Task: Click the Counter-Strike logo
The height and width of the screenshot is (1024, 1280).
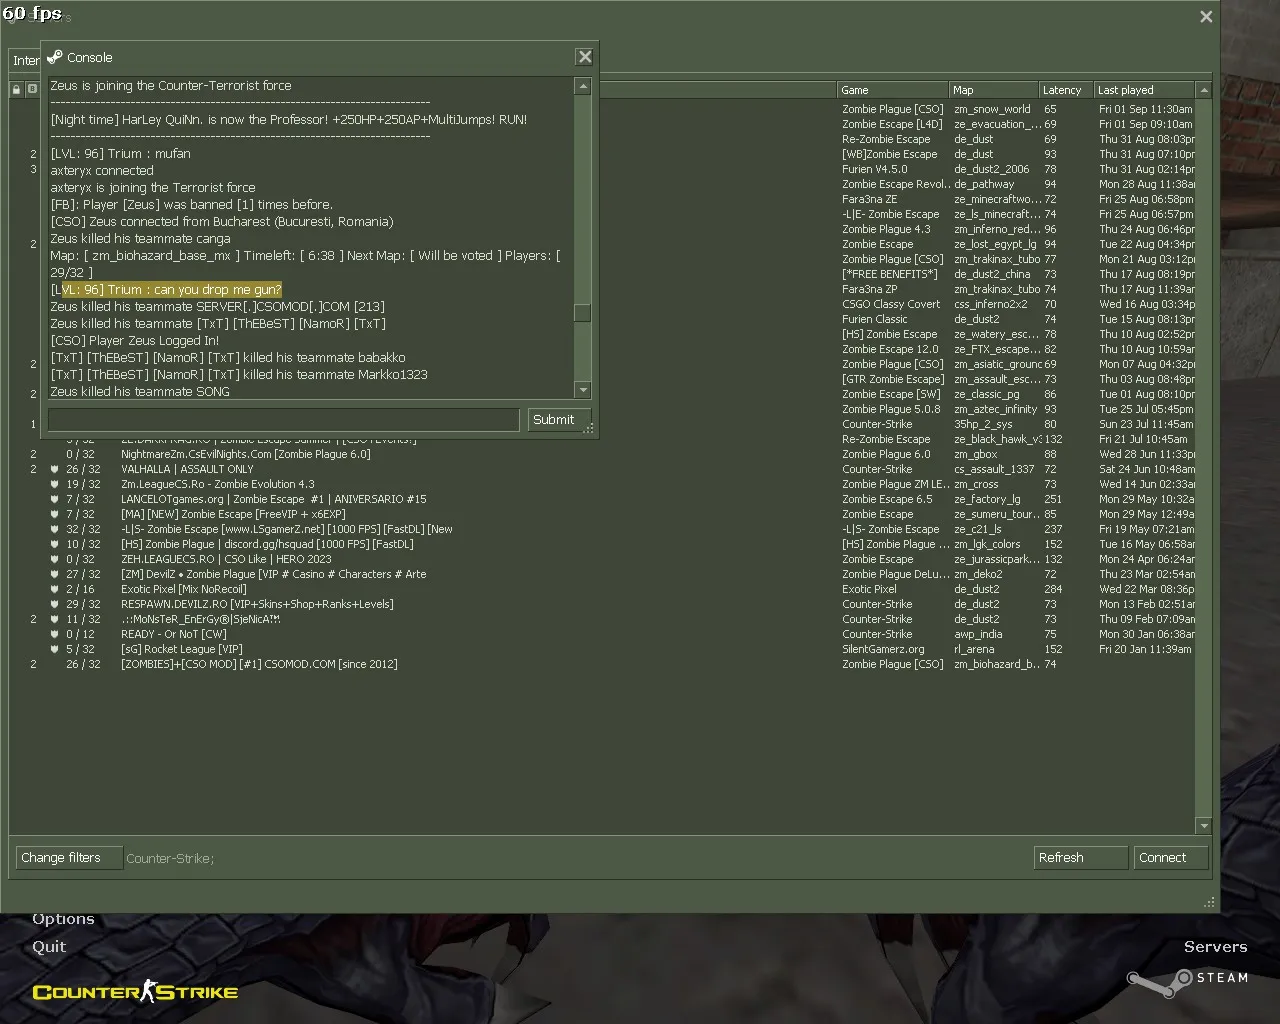Action: [136, 992]
